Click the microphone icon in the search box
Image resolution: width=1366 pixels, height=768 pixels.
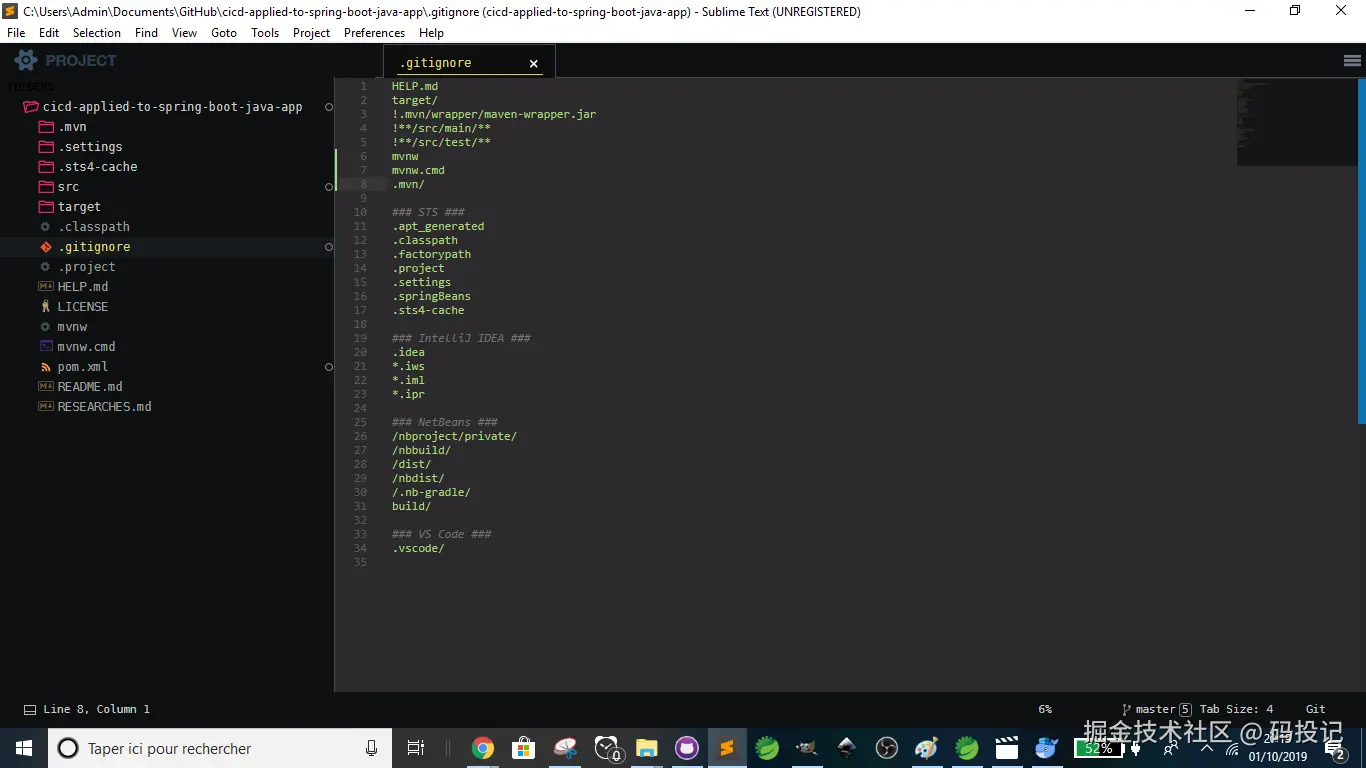(372, 748)
